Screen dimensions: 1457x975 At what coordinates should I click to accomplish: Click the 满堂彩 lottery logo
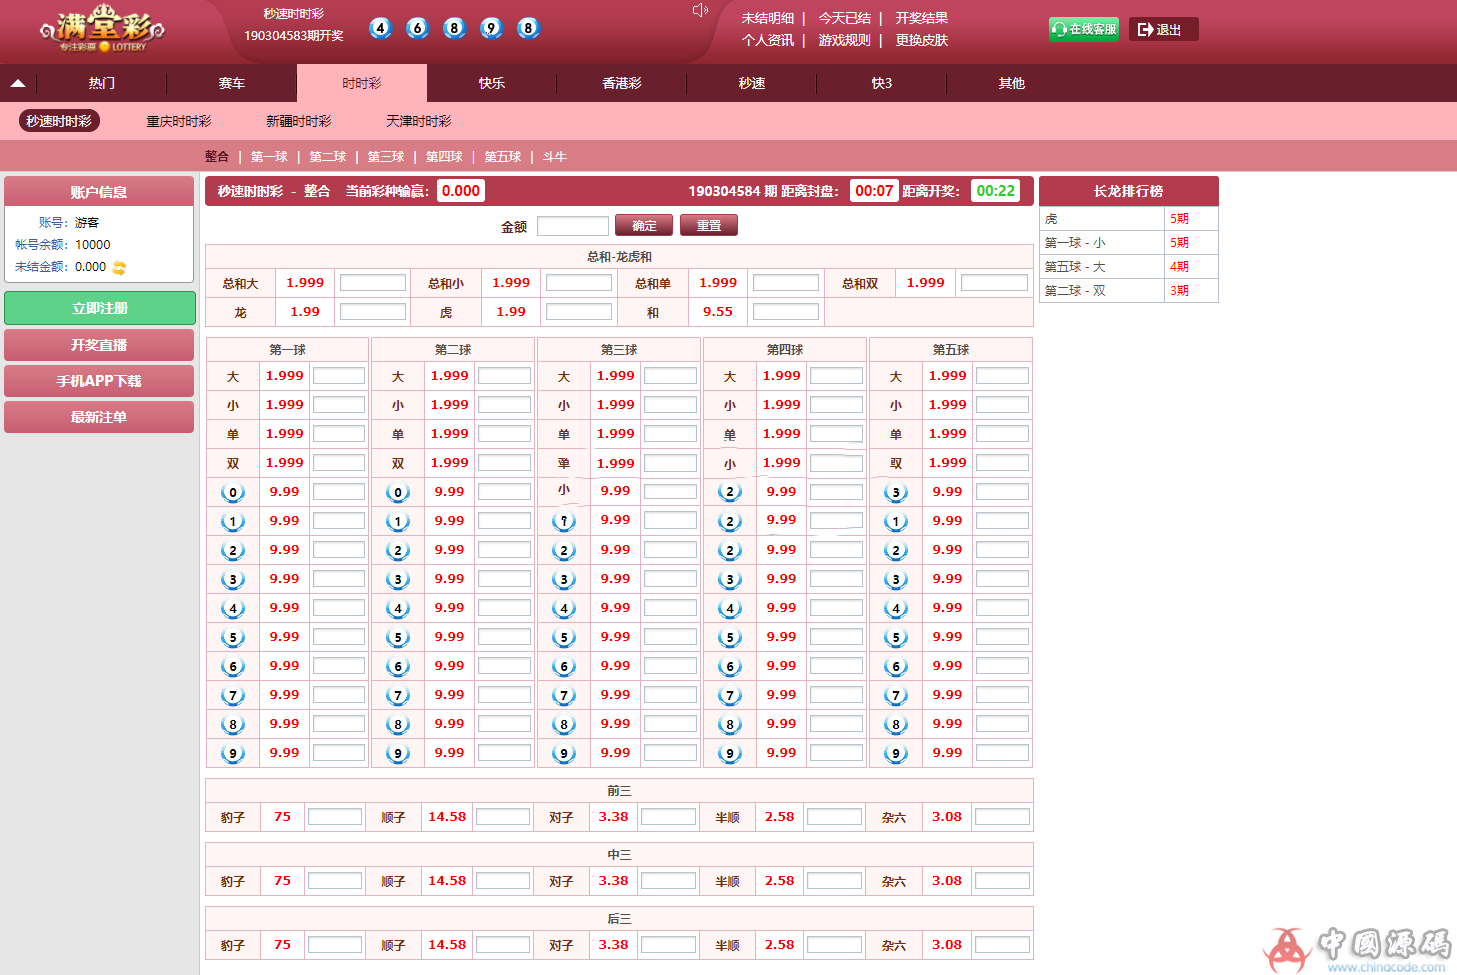pos(102,29)
